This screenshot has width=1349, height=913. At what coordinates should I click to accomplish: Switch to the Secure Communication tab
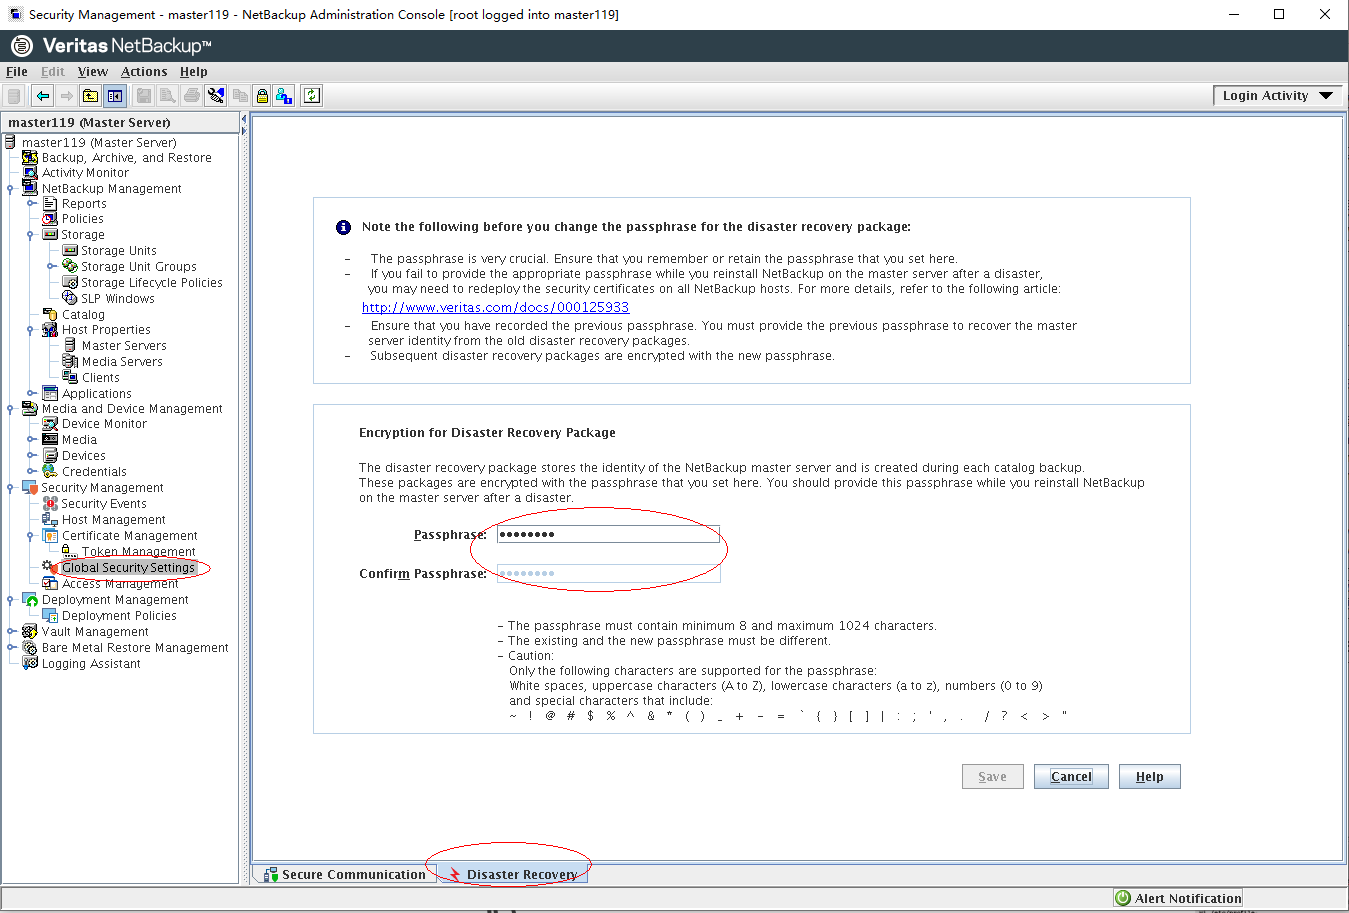[344, 874]
